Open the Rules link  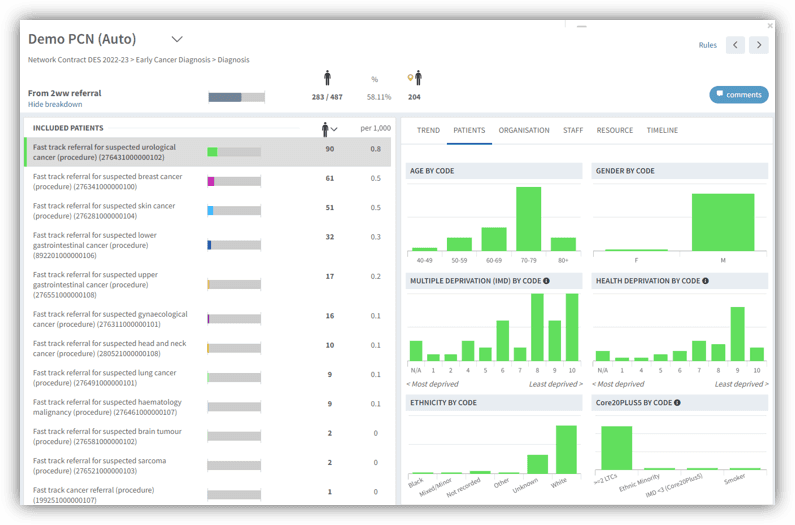tap(707, 45)
